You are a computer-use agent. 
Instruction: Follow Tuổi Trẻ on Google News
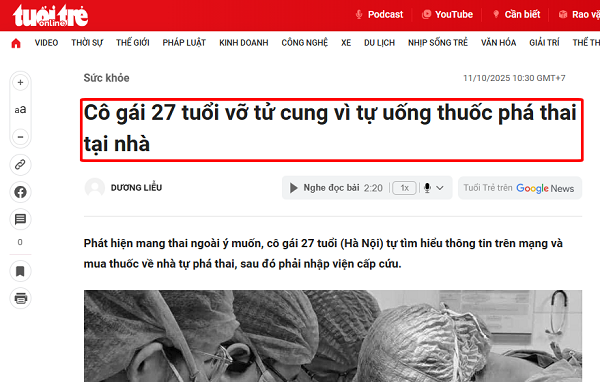[x=520, y=188]
